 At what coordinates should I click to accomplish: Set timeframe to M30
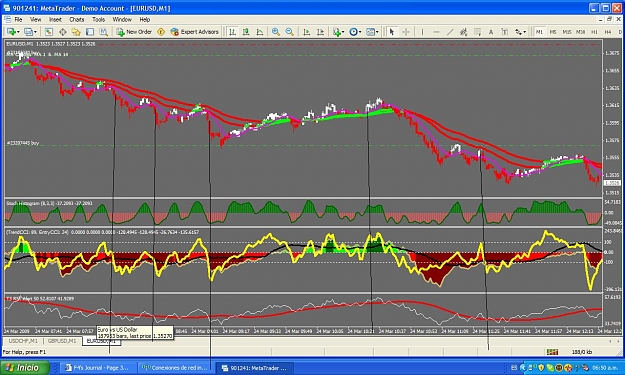580,32
